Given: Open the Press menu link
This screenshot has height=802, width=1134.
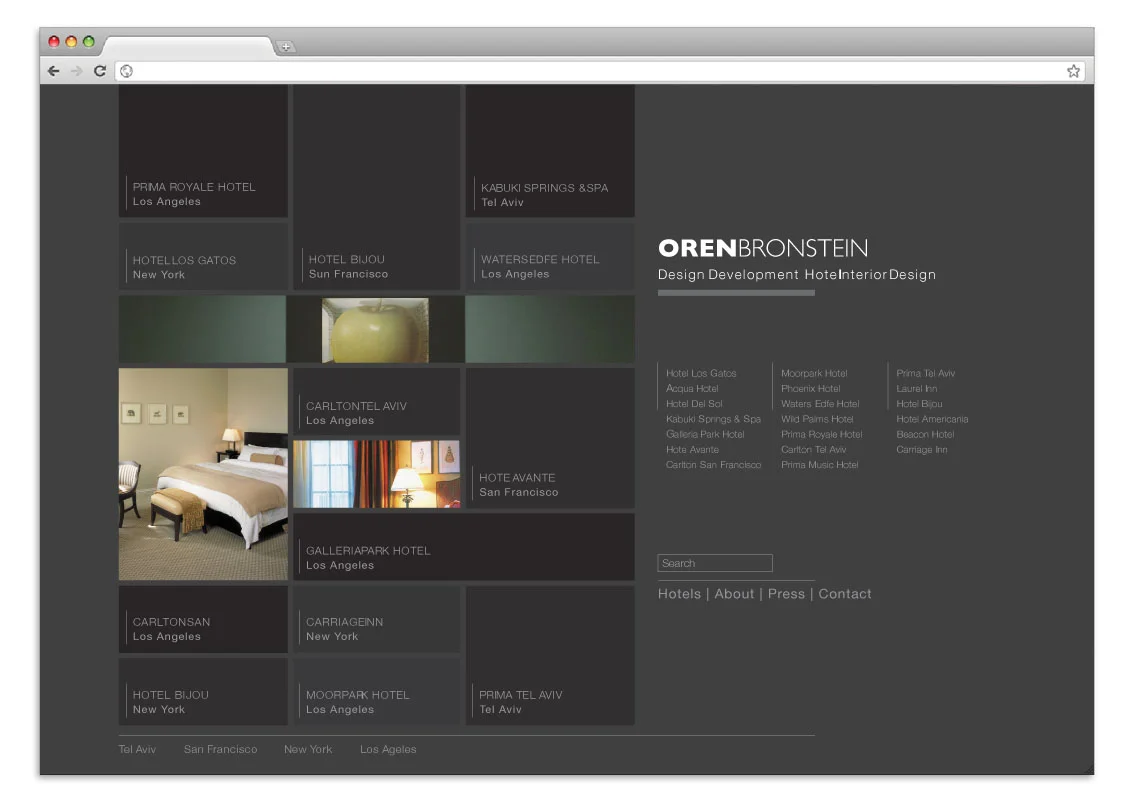Looking at the screenshot, I should tap(786, 594).
